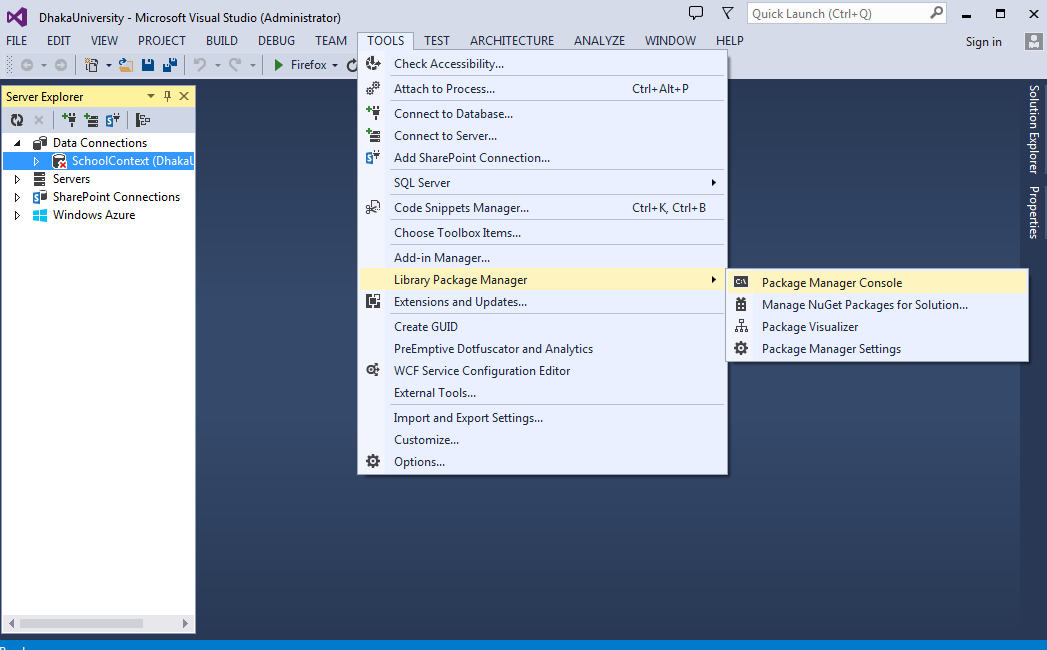
Task: Expand the Windows Azure node
Action: [18, 215]
